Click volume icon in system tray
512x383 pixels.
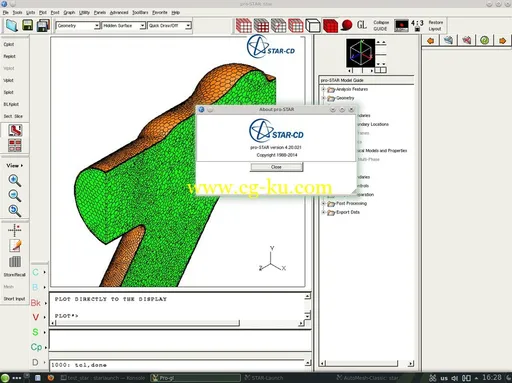click(454, 378)
